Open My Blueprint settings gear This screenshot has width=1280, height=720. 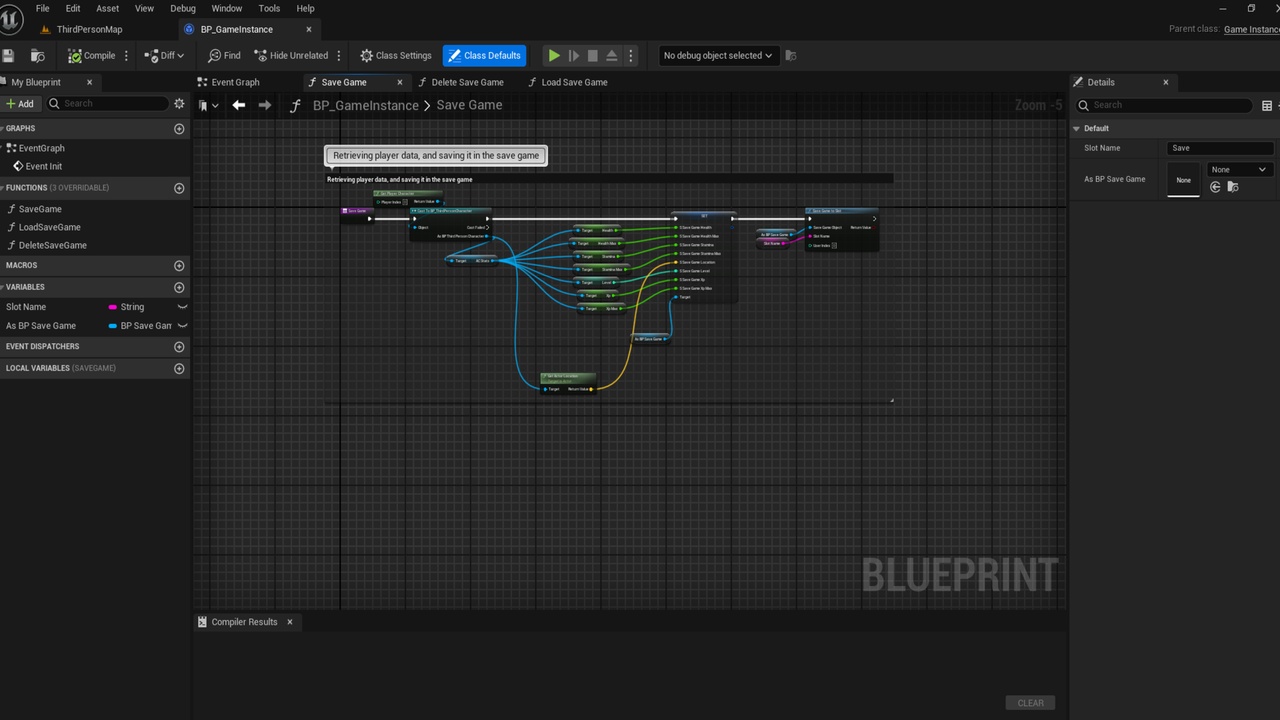179,104
